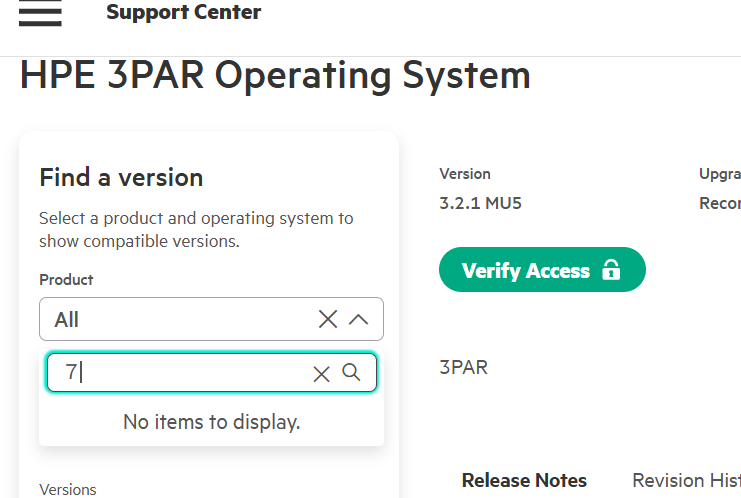Click the No items to display message
This screenshot has width=741, height=498.
[211, 422]
